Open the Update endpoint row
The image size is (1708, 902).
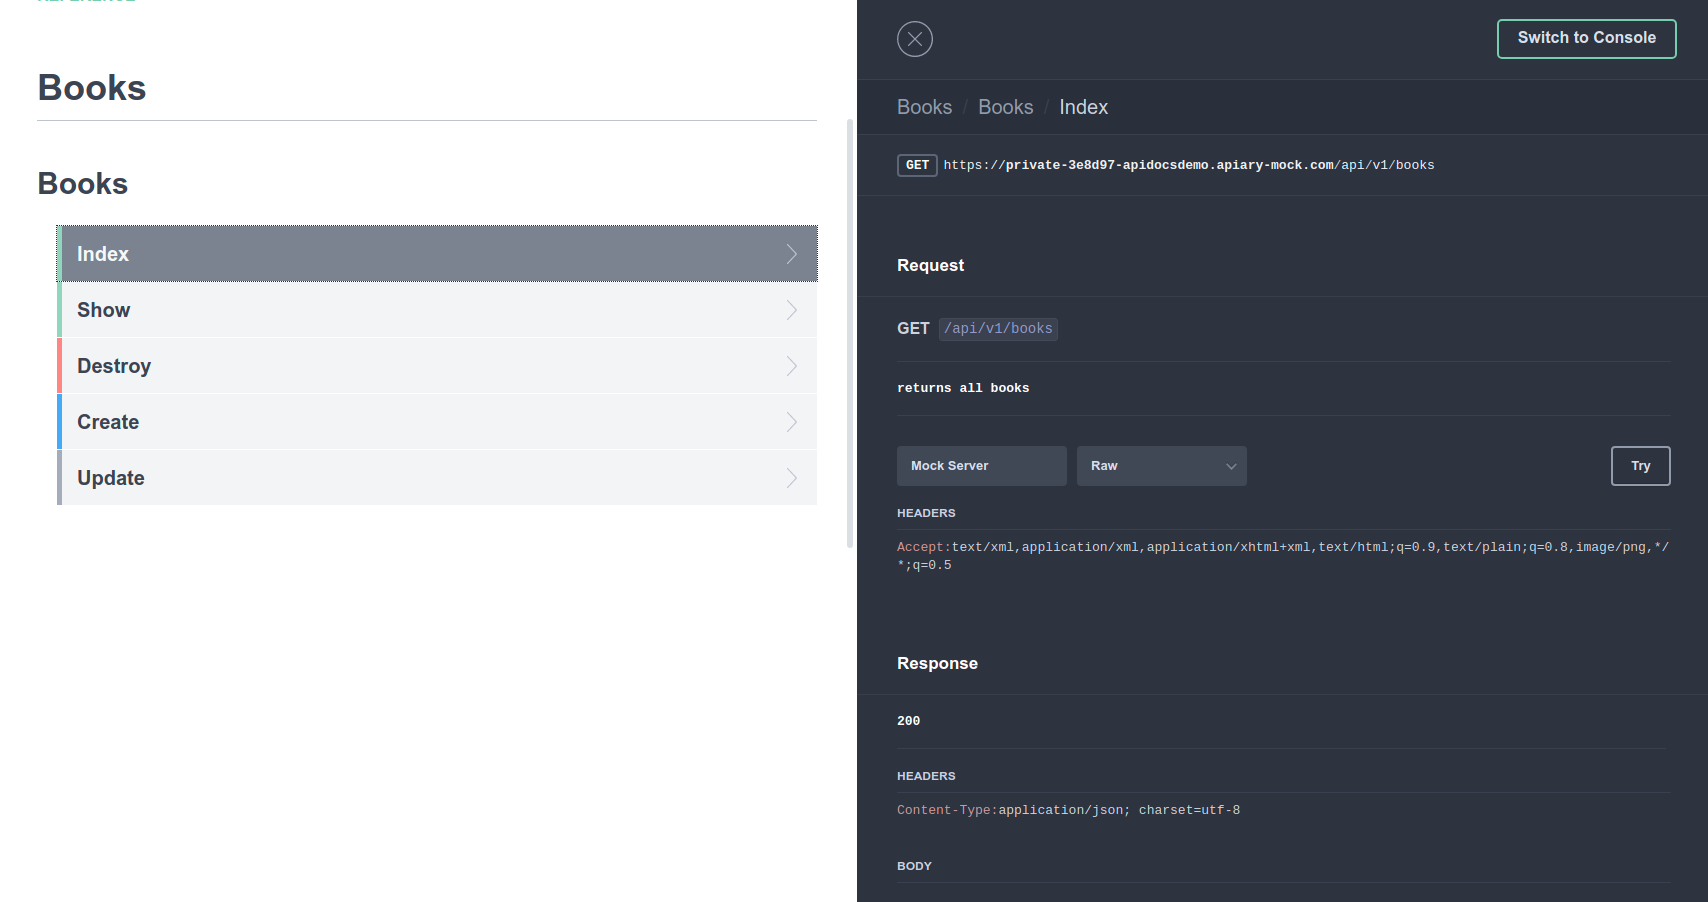point(437,478)
